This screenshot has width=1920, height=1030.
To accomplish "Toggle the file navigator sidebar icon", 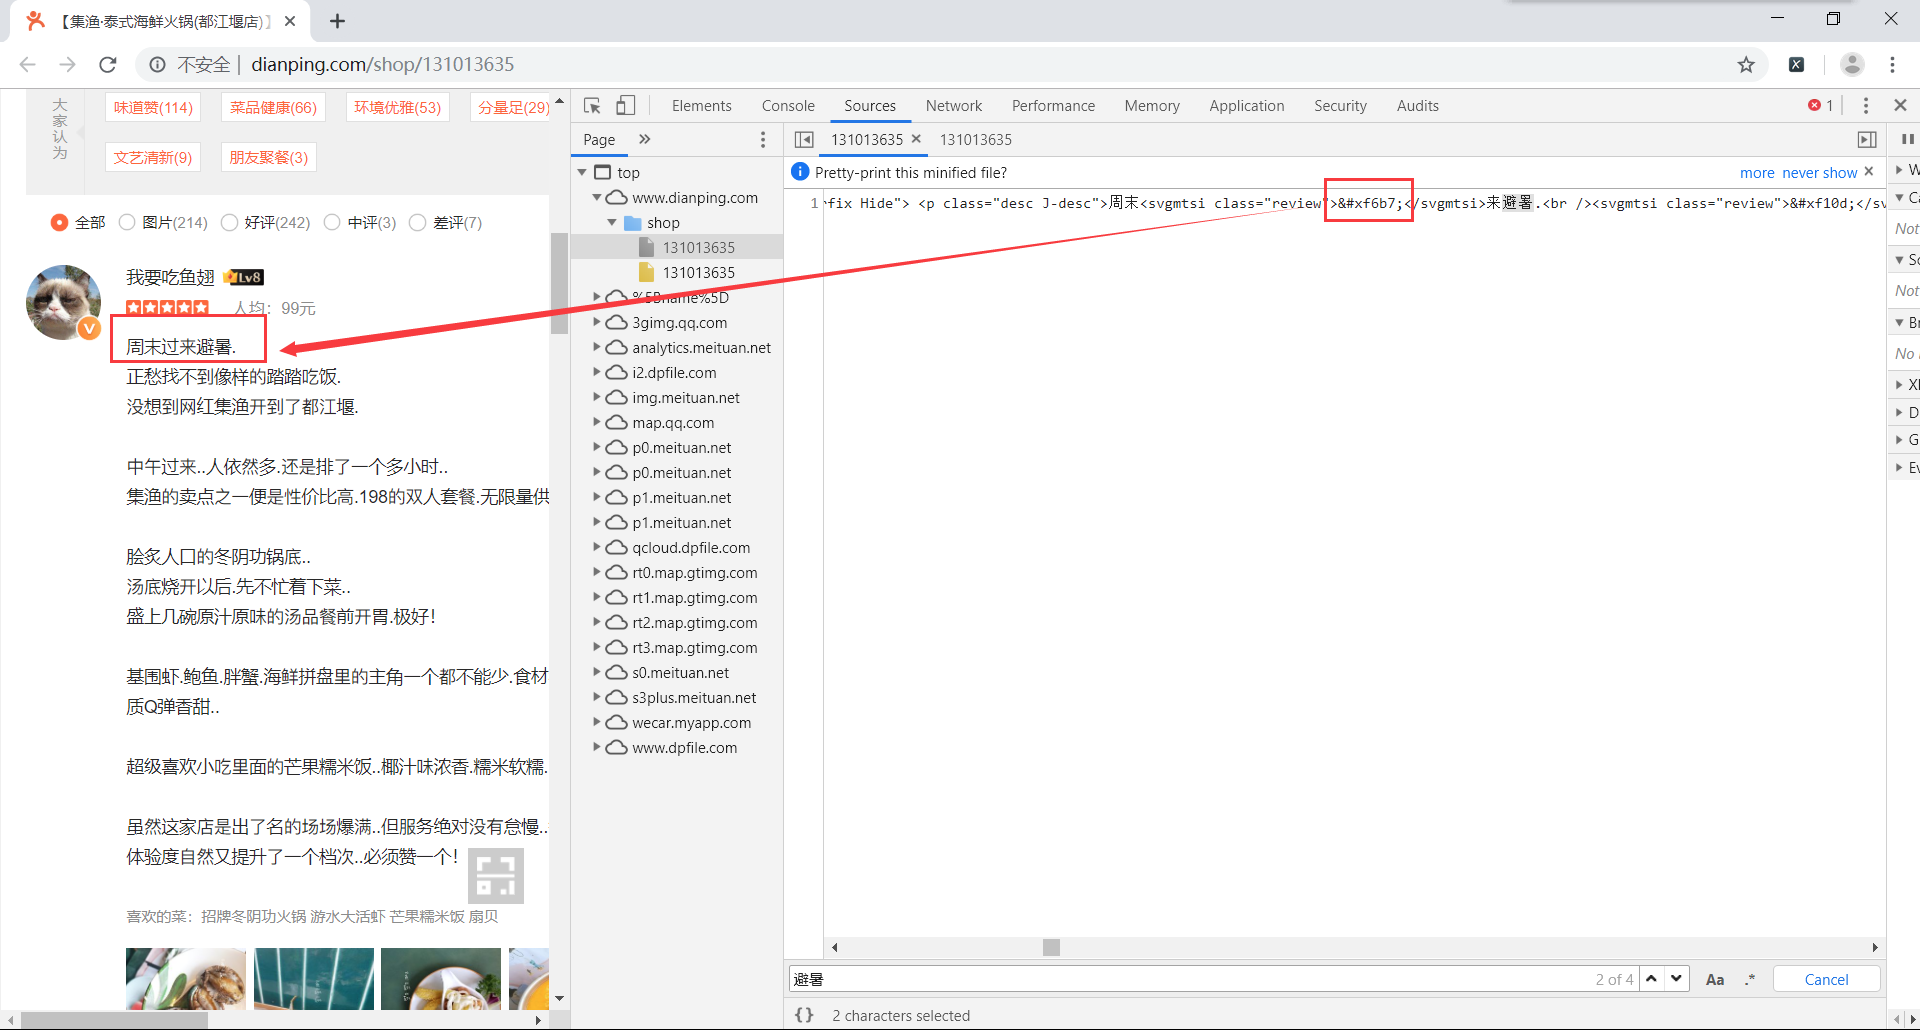I will pos(804,139).
